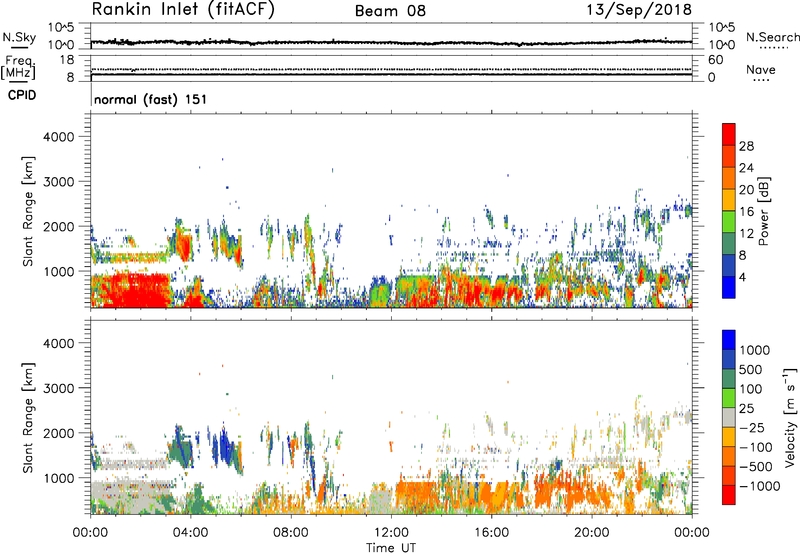The width and height of the screenshot is (800, 554).
Task: Click the '12:00' time axis tick label
Action: point(391,533)
